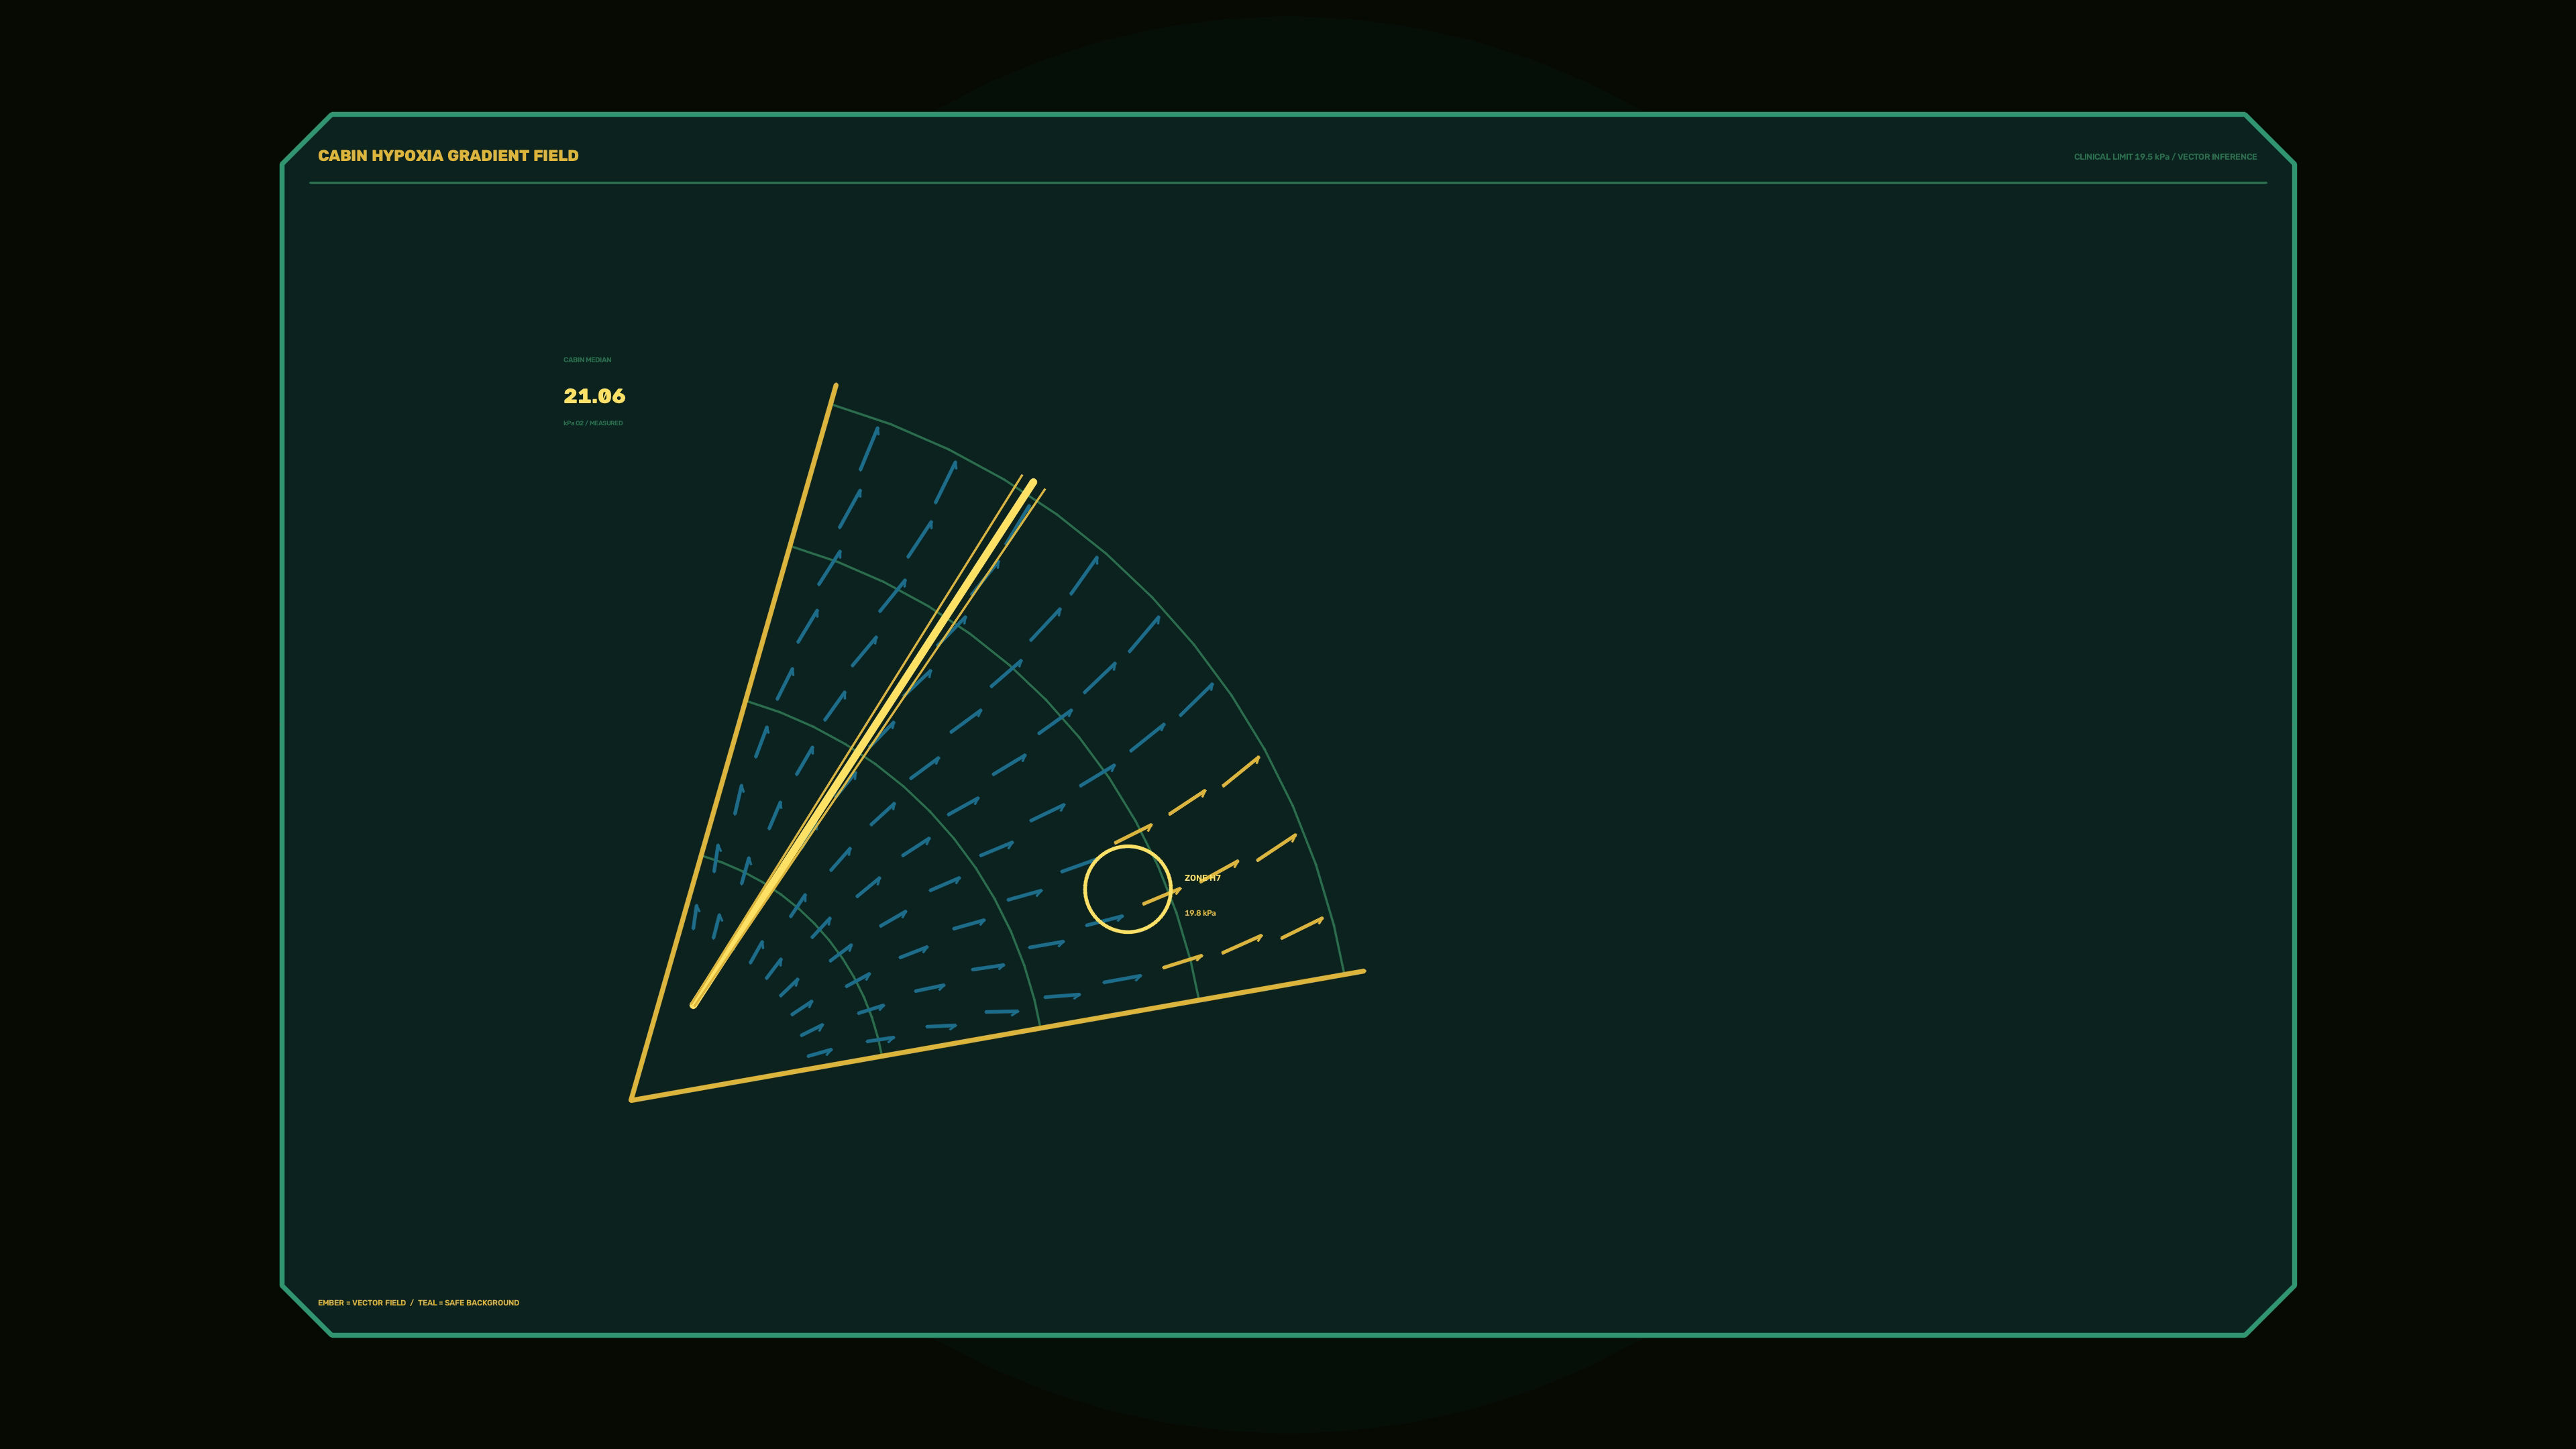This screenshot has width=2576, height=1449.
Task: Toggle the "TEAL = SAFE BACKGROUND" legend entry
Action: (468, 1303)
